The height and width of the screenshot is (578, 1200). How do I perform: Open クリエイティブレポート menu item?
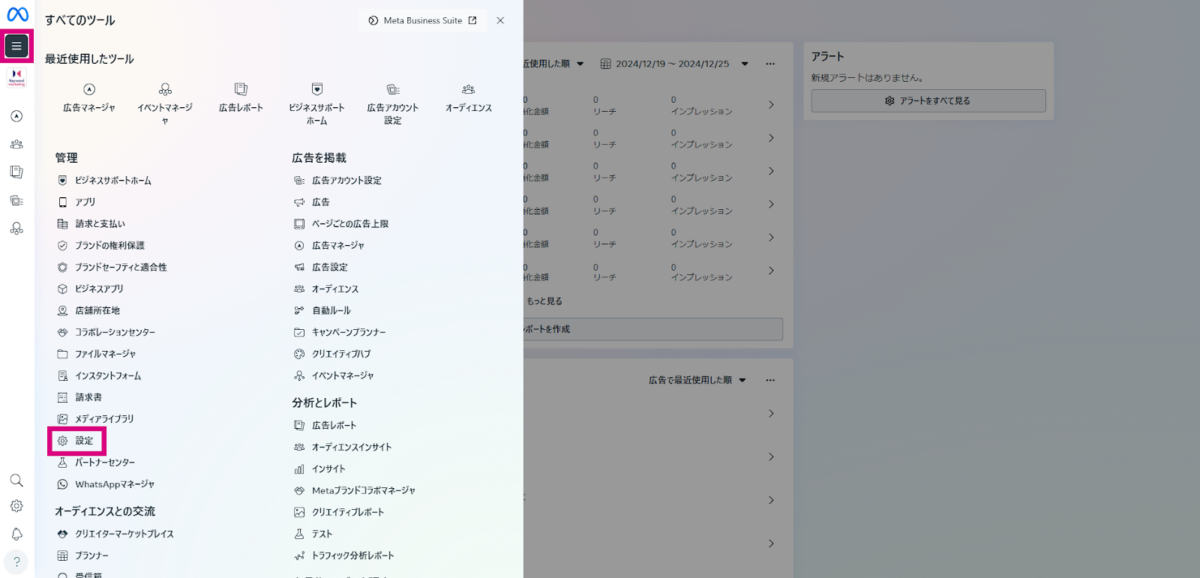[339, 512]
